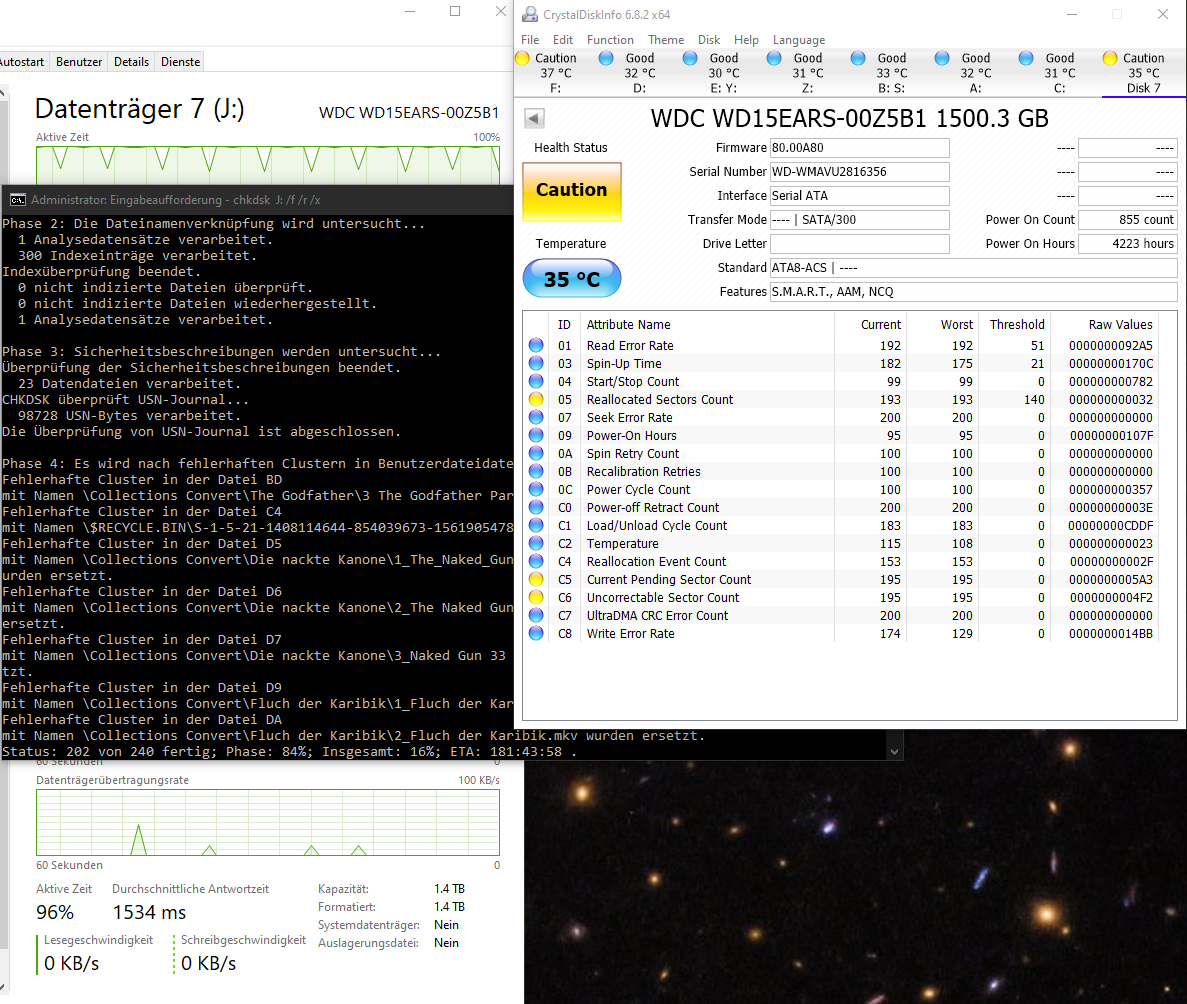The image size is (1187, 1004).
Task: Select the Caution disk F: status orb
Action: 522,58
